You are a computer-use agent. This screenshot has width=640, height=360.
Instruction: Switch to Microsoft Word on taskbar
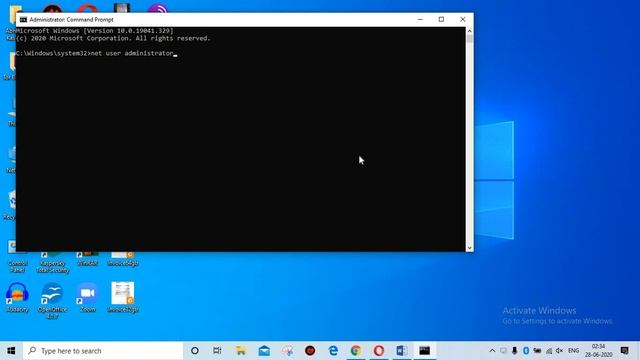(402, 351)
